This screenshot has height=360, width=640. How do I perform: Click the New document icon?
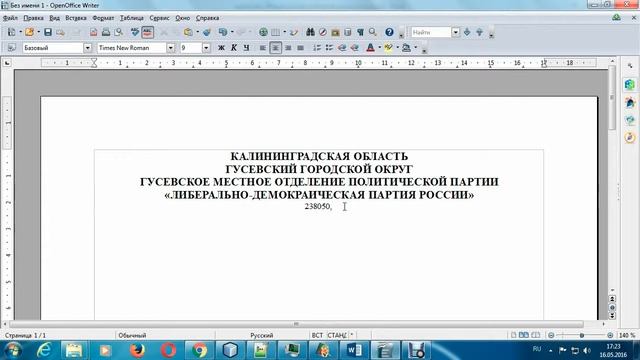coord(11,32)
